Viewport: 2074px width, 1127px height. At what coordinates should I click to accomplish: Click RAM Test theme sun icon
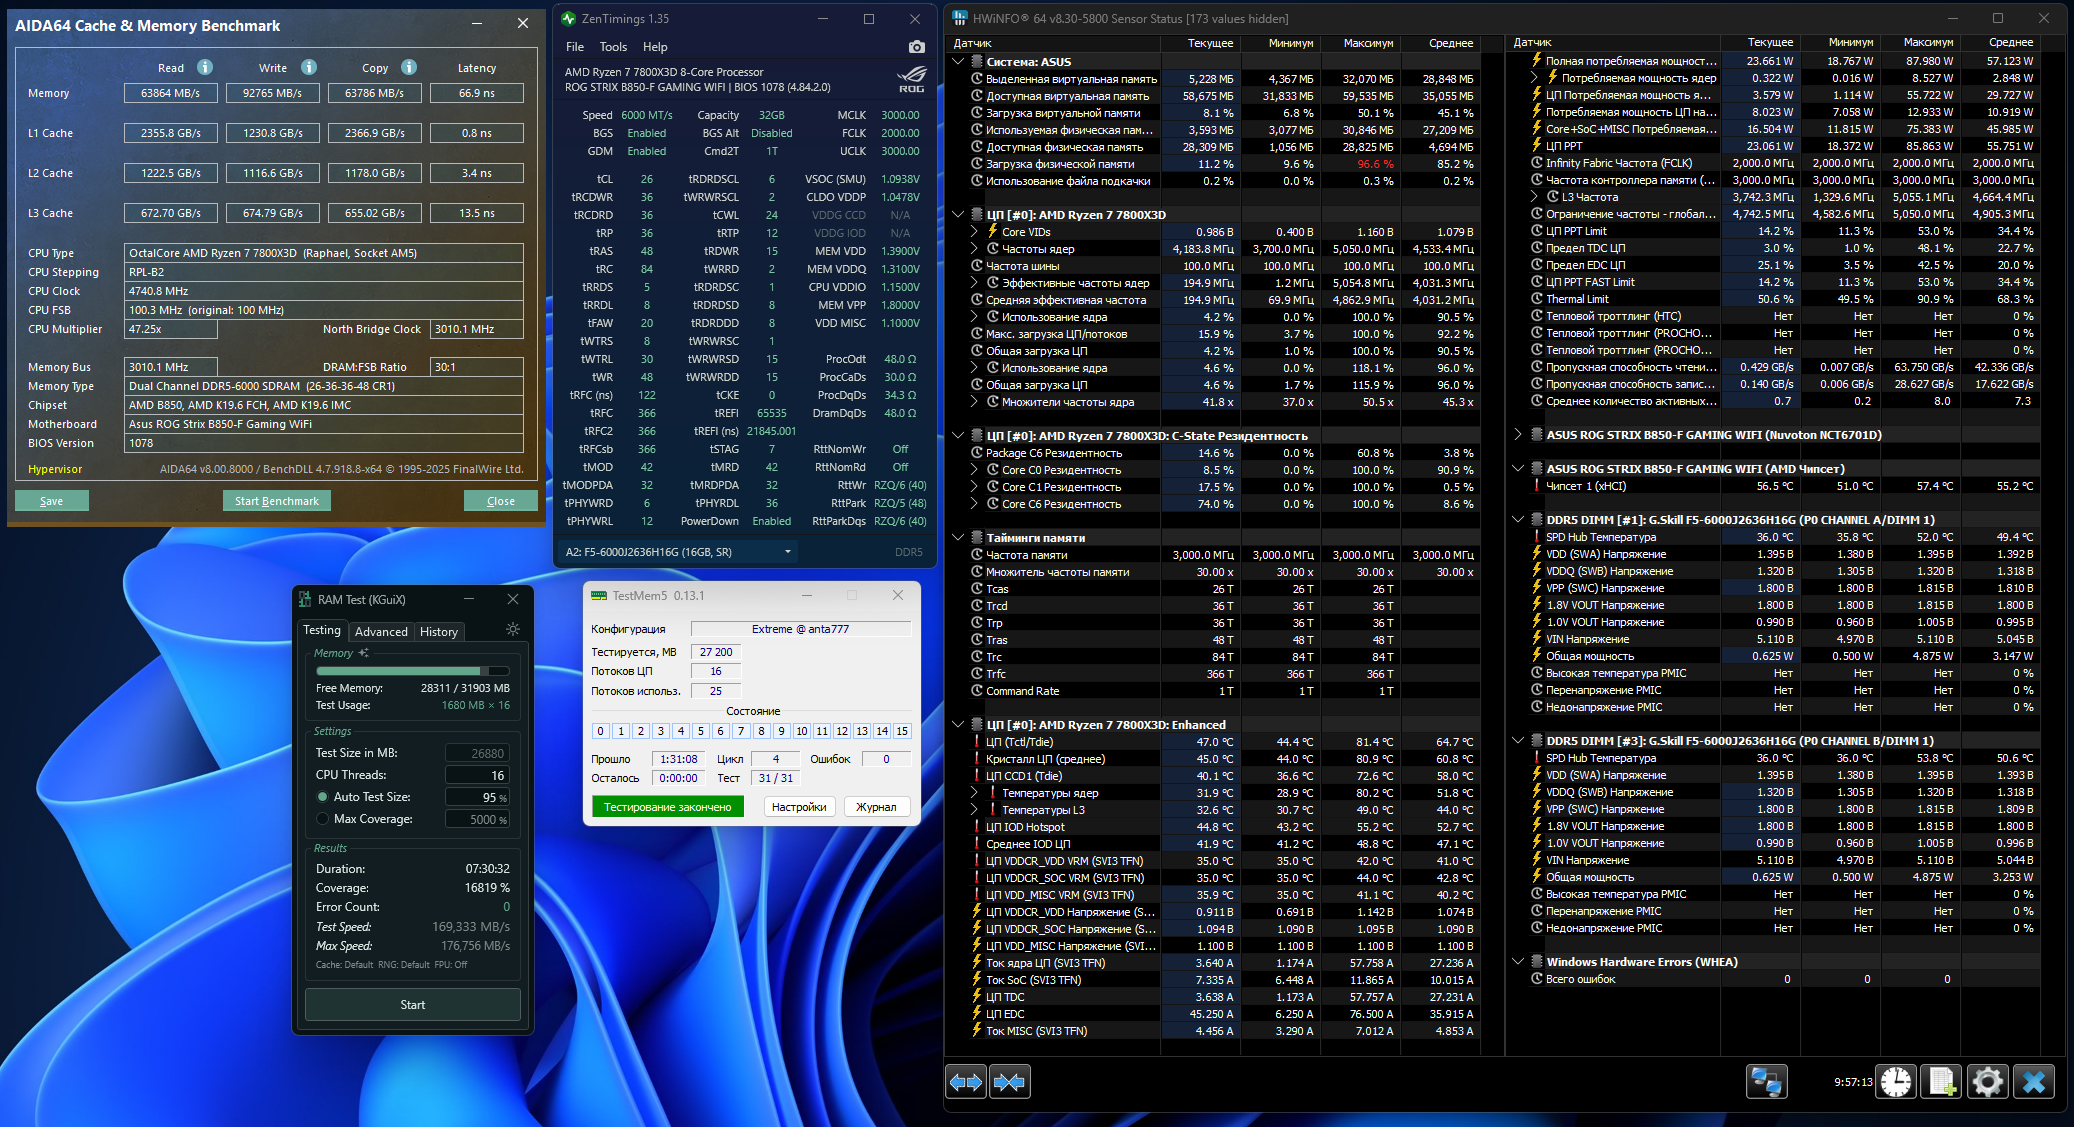pyautogui.click(x=513, y=629)
